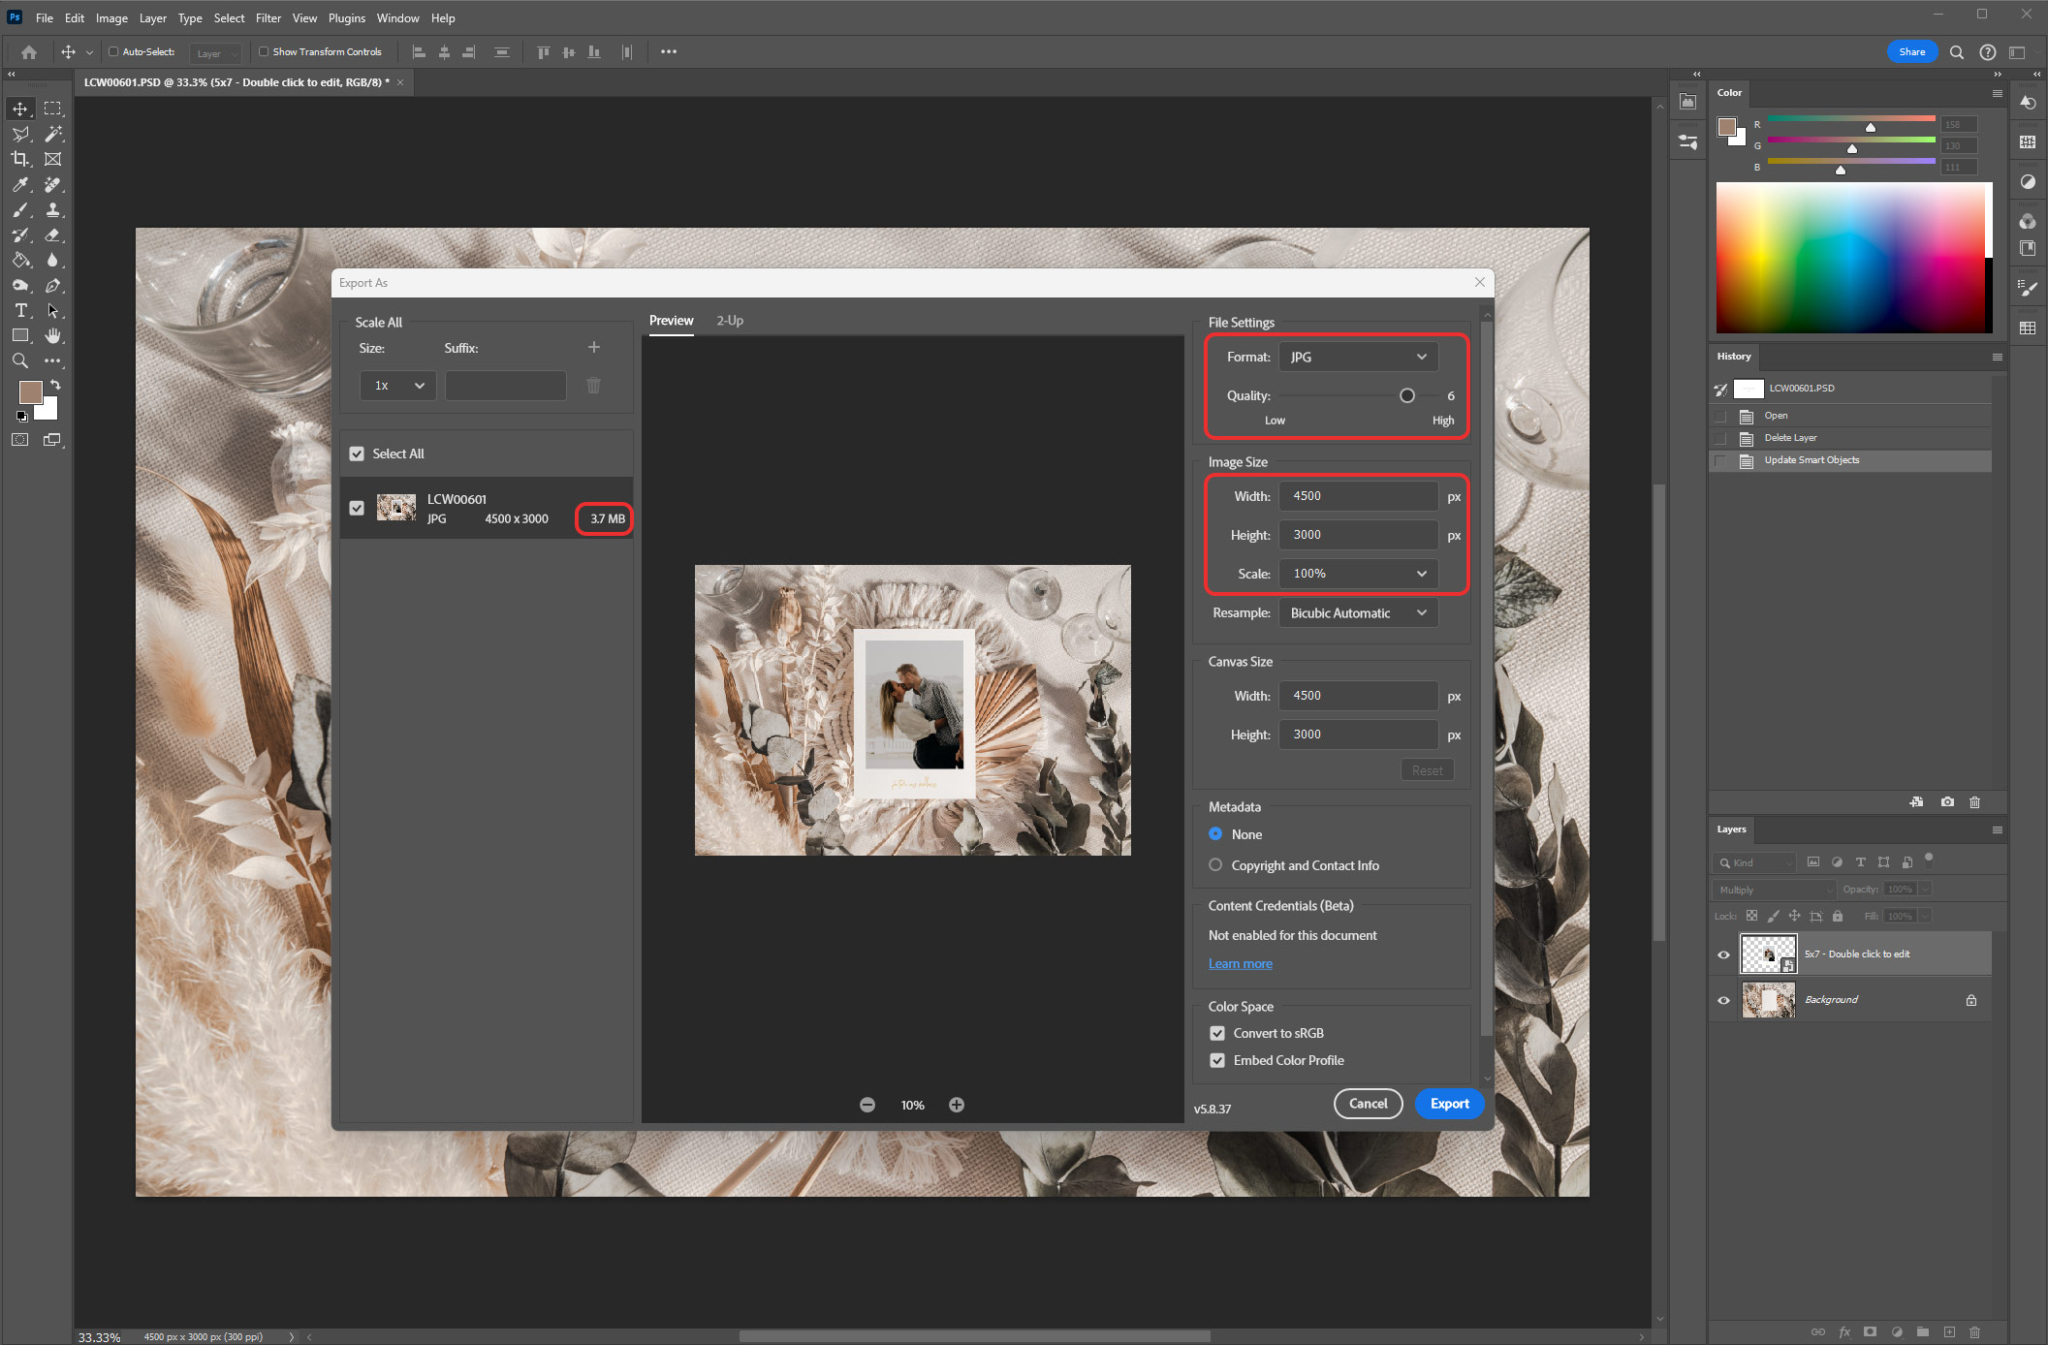Expand the Scale dropdown set to 100%
Screen dimensions: 2048x1345
point(1356,573)
